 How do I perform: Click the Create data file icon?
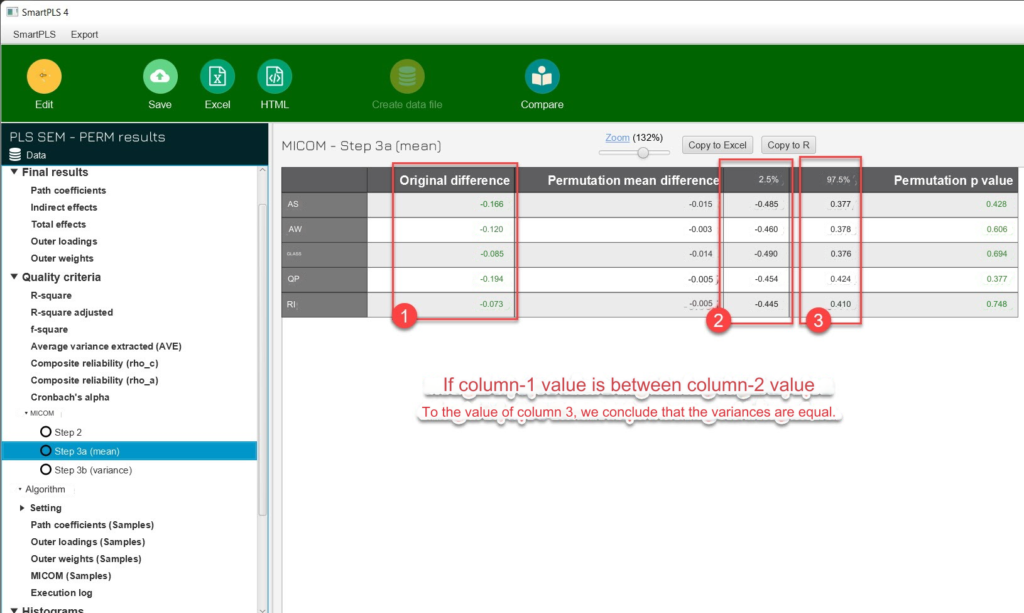[x=407, y=77]
